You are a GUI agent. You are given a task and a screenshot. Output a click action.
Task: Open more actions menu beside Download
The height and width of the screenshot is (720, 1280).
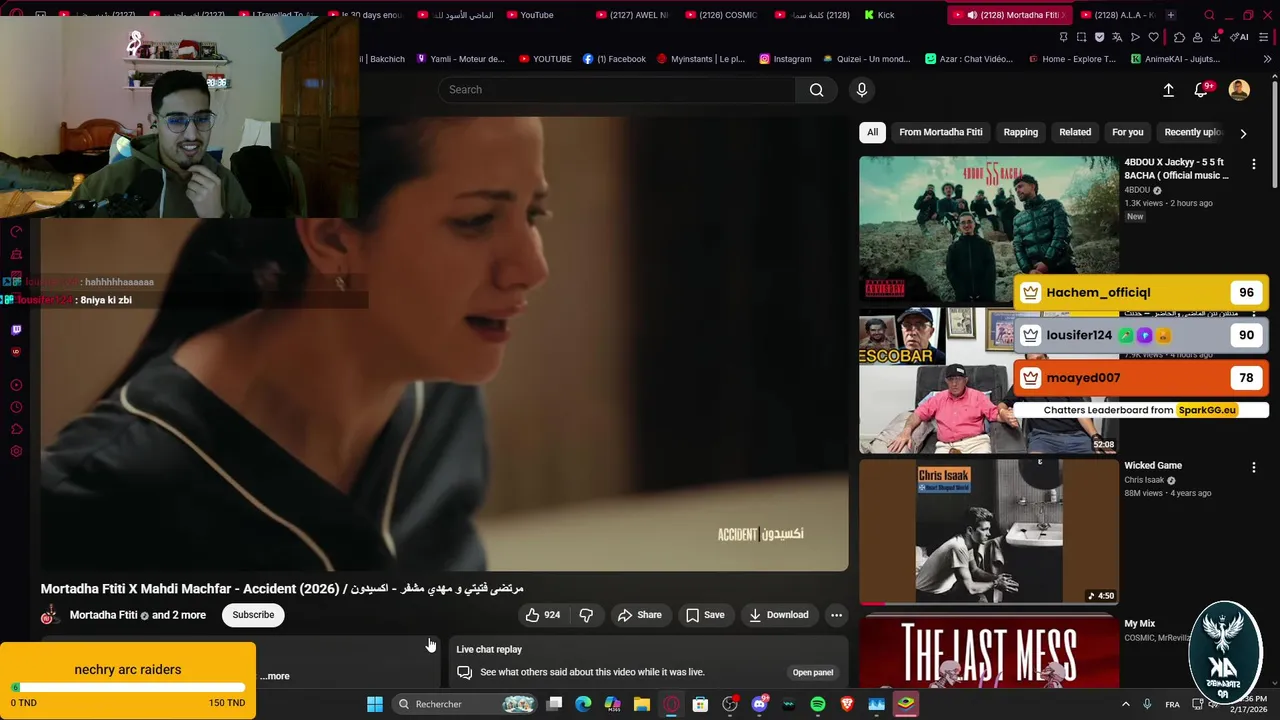coord(837,615)
